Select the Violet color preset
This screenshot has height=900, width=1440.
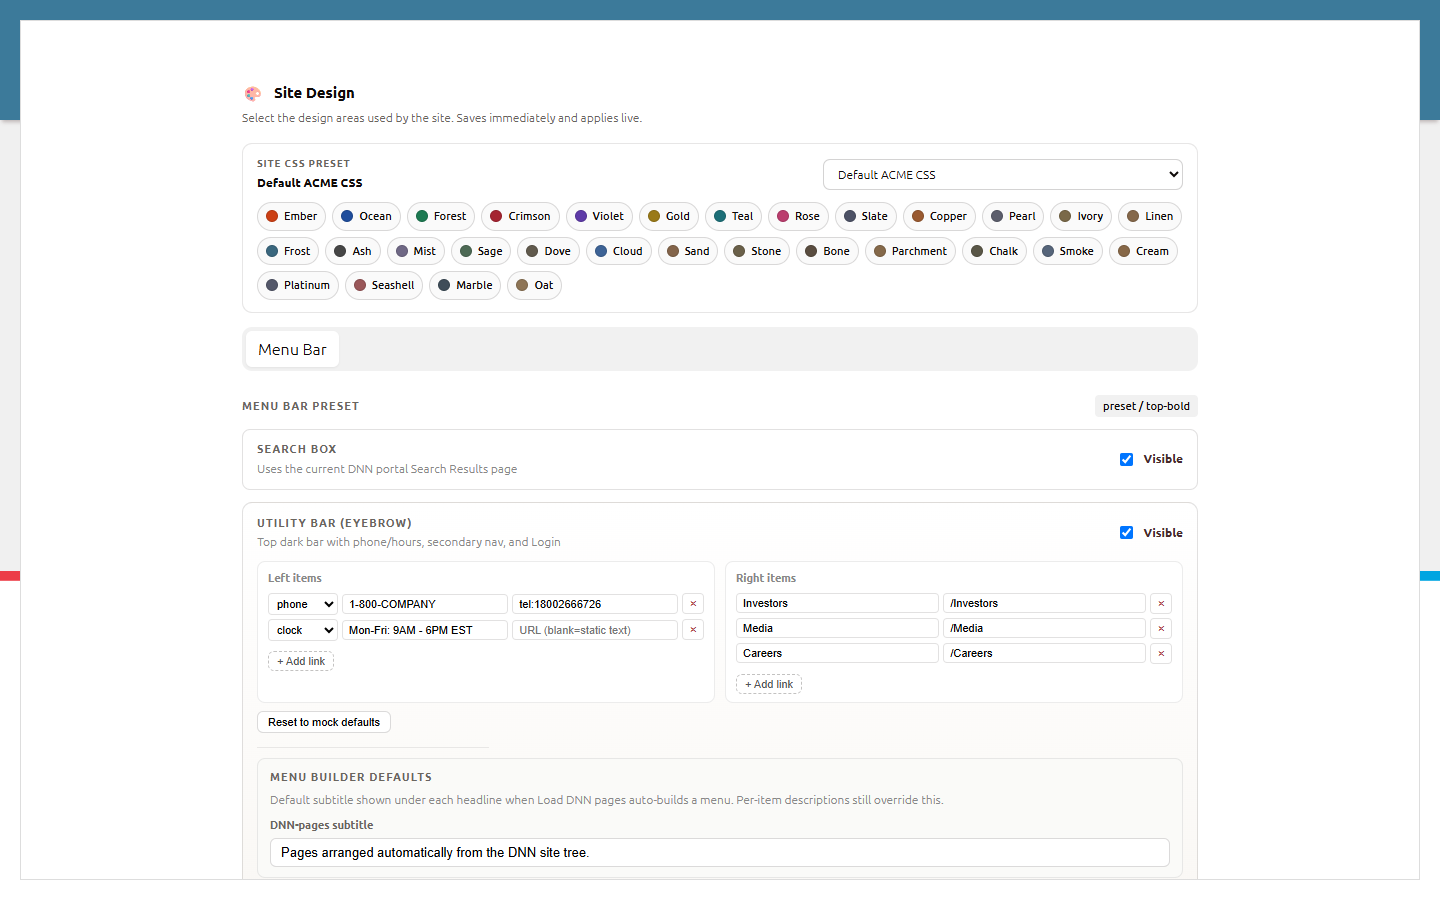tap(599, 216)
